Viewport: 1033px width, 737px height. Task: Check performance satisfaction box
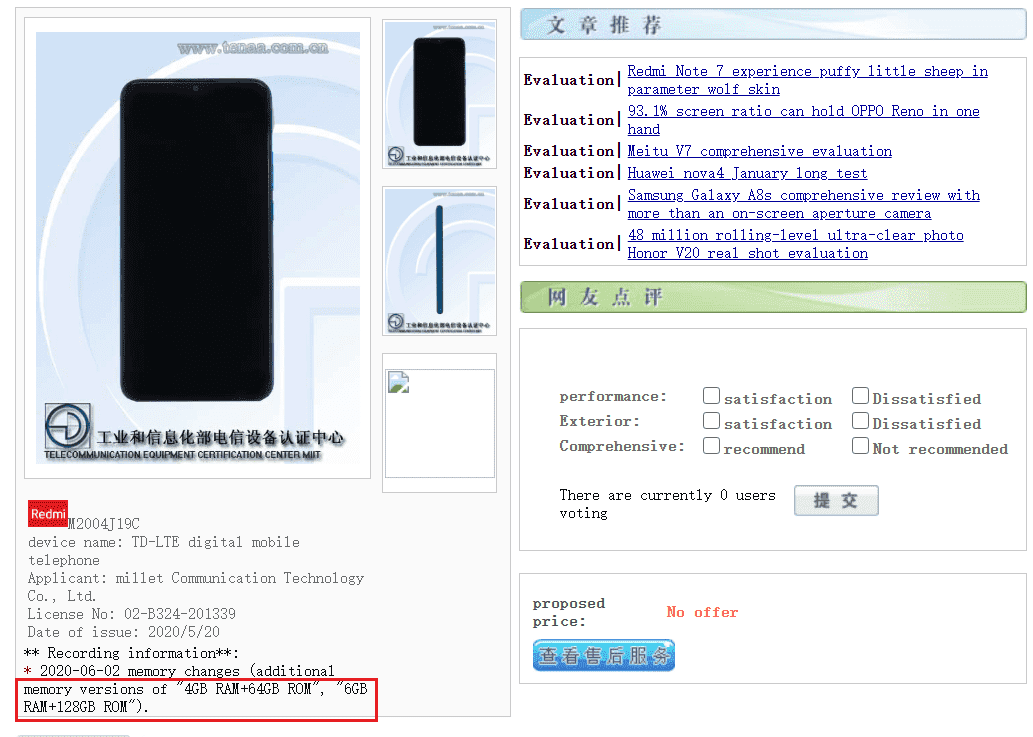click(711, 395)
